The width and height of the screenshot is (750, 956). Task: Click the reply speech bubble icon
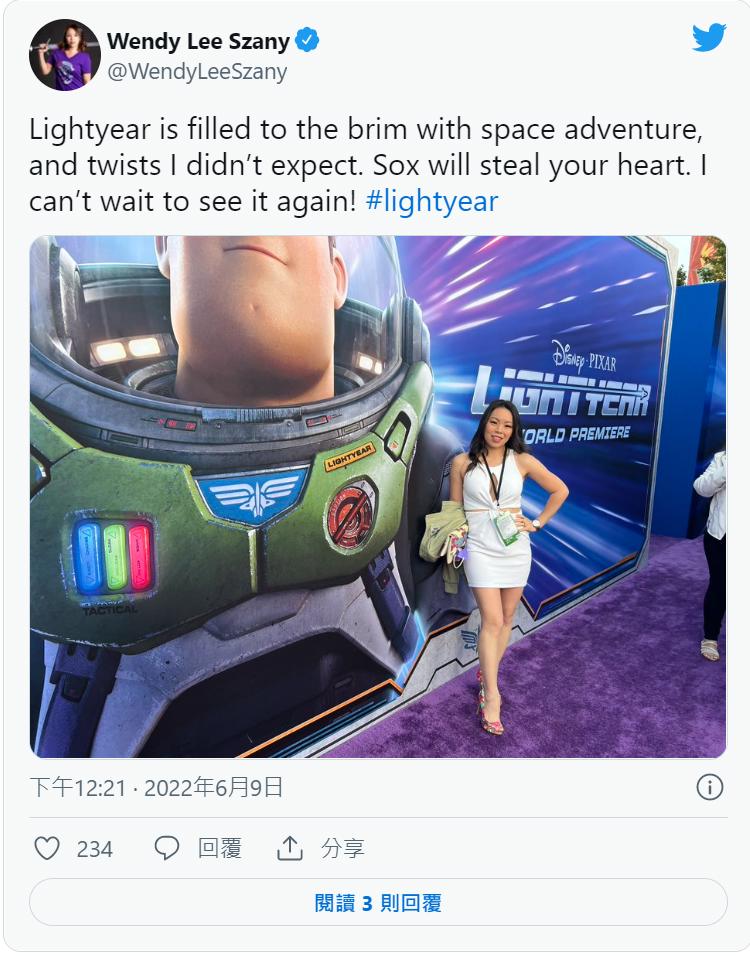coord(166,847)
